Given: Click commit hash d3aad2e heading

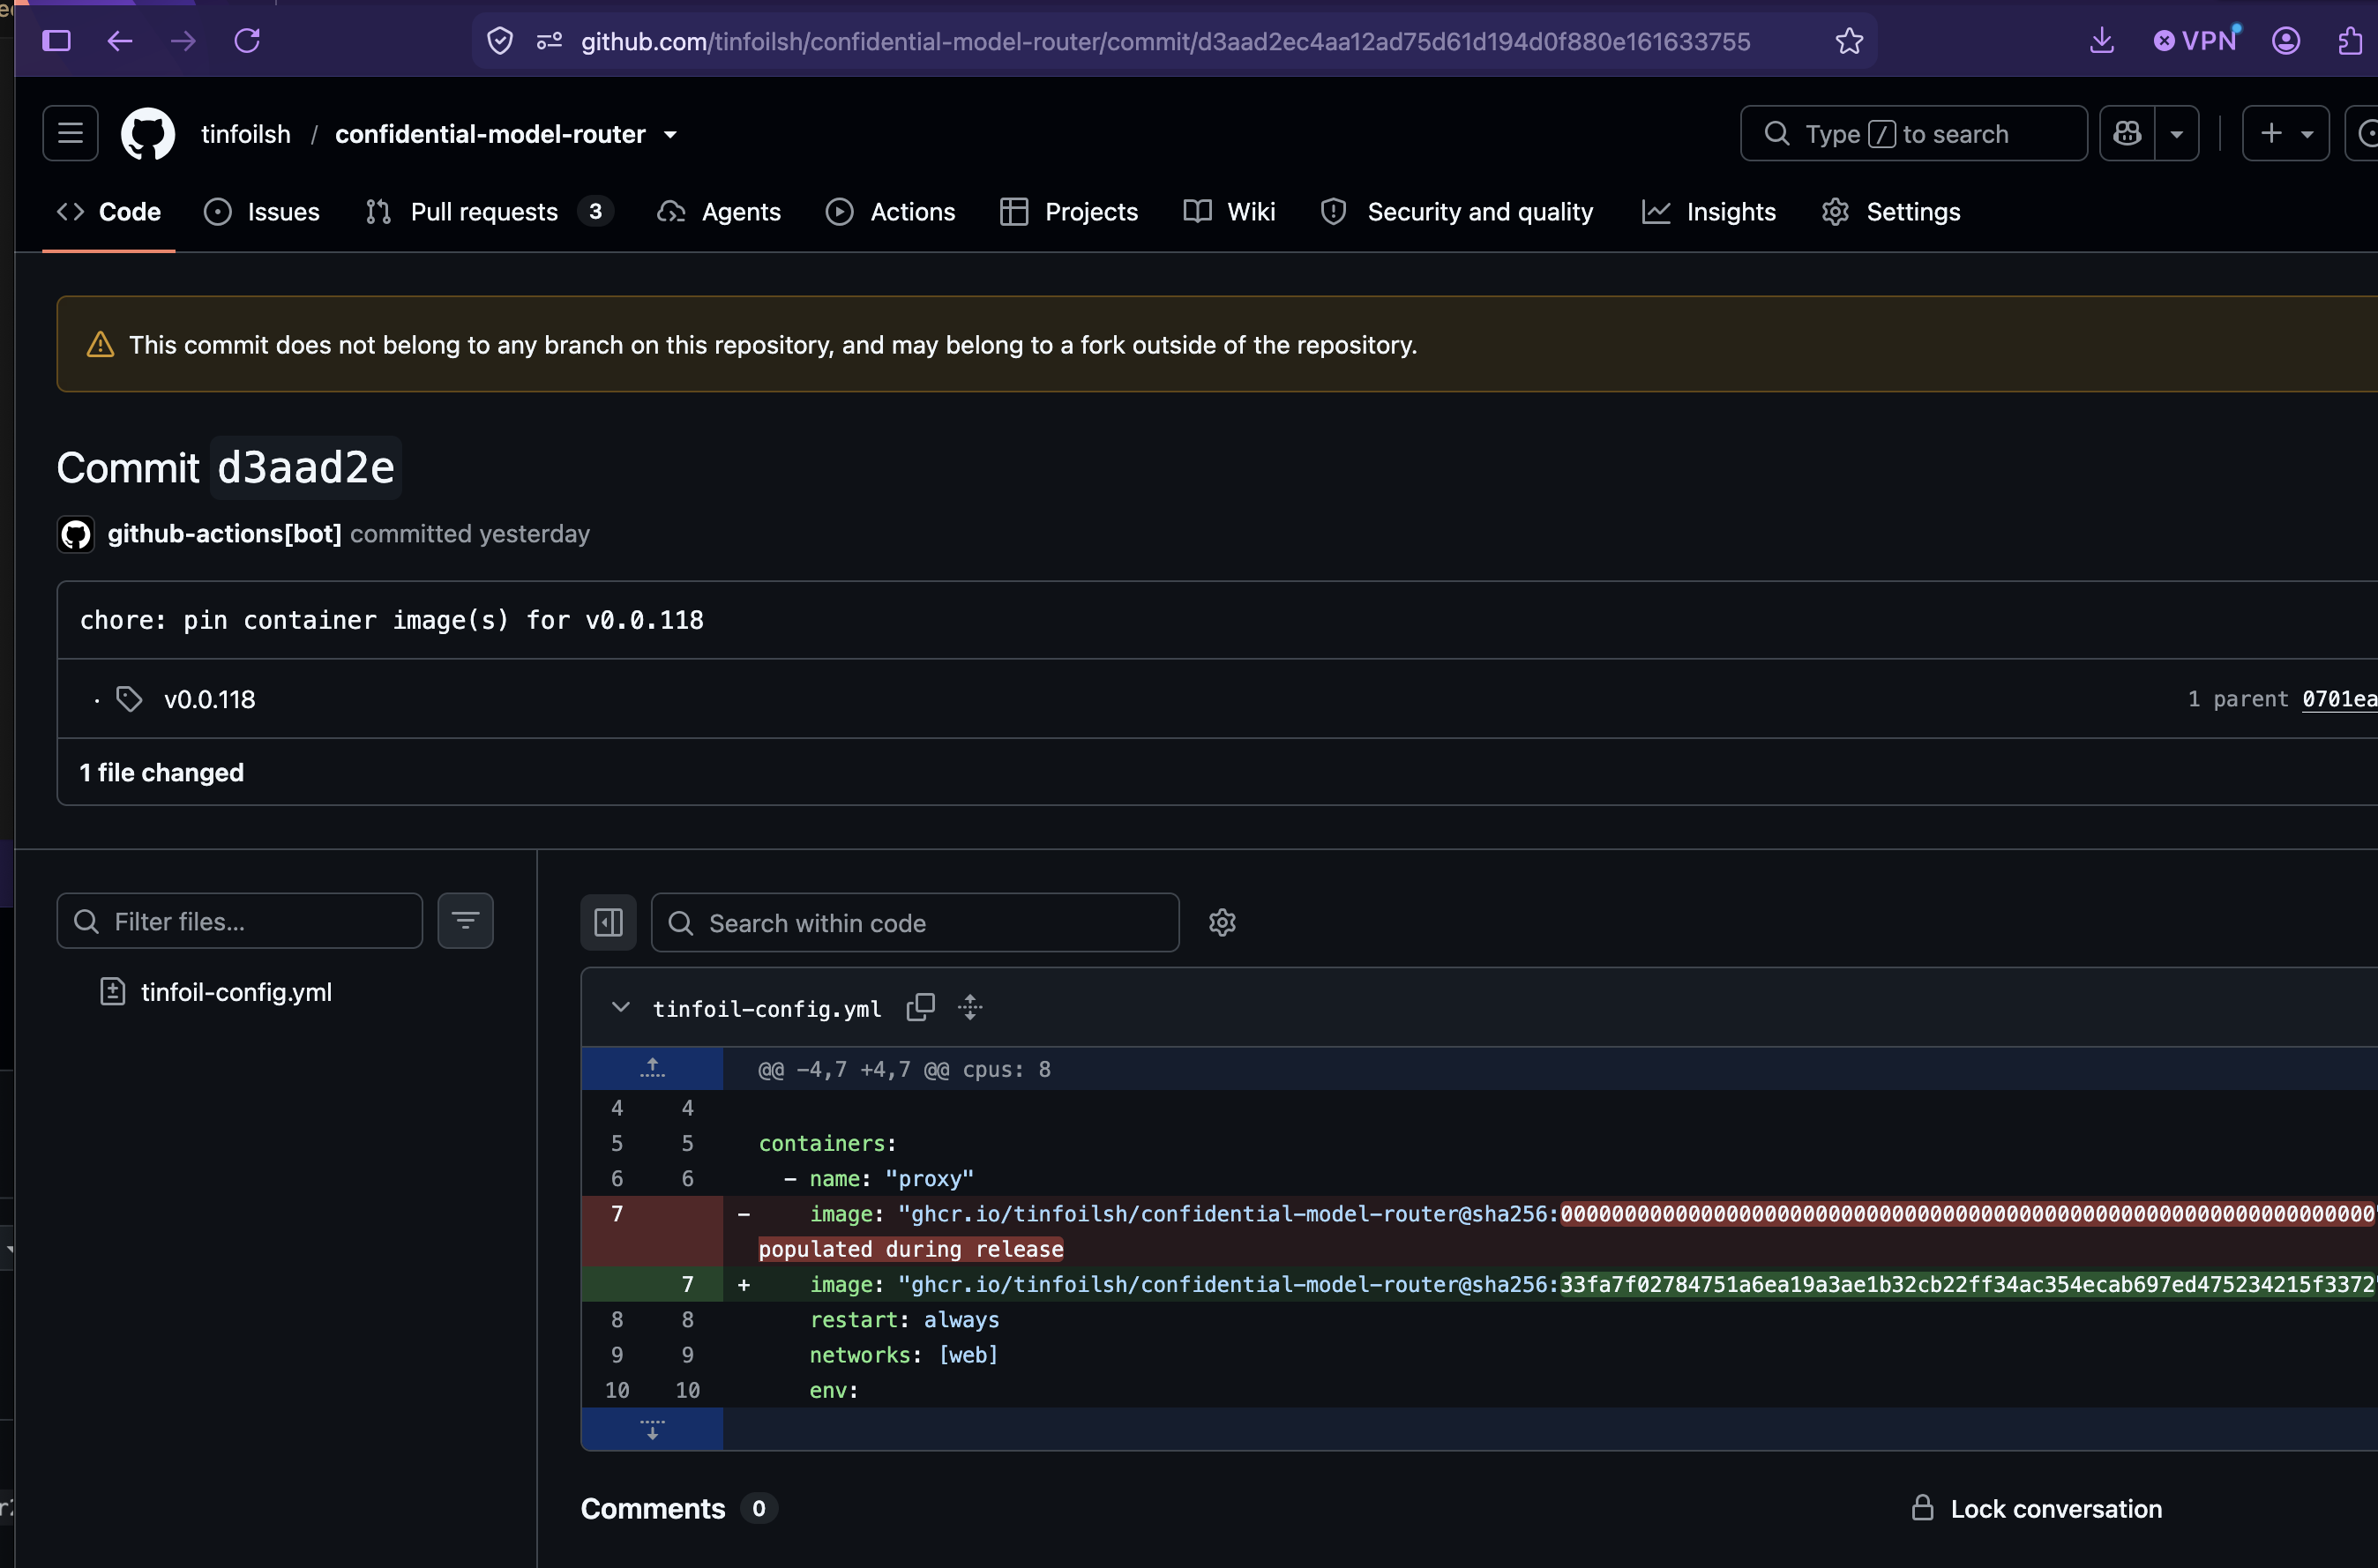Looking at the screenshot, I should click(306, 467).
